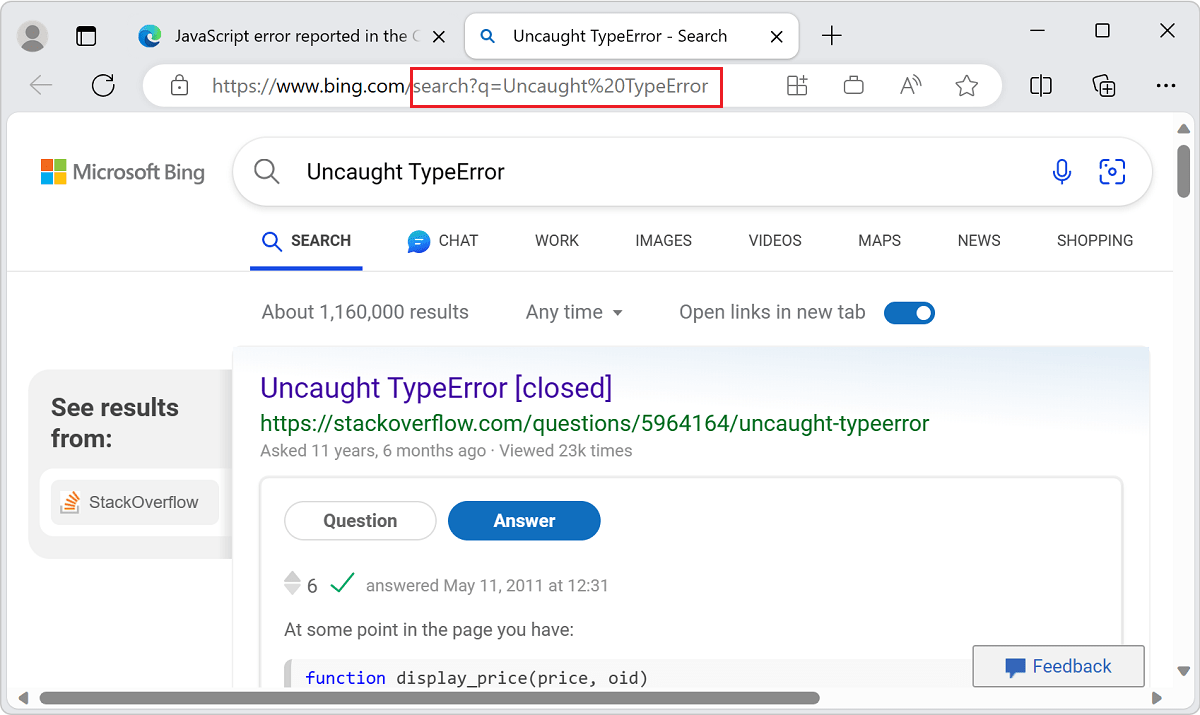Add this page to favorites with the star
1200x715 pixels.
[x=966, y=85]
